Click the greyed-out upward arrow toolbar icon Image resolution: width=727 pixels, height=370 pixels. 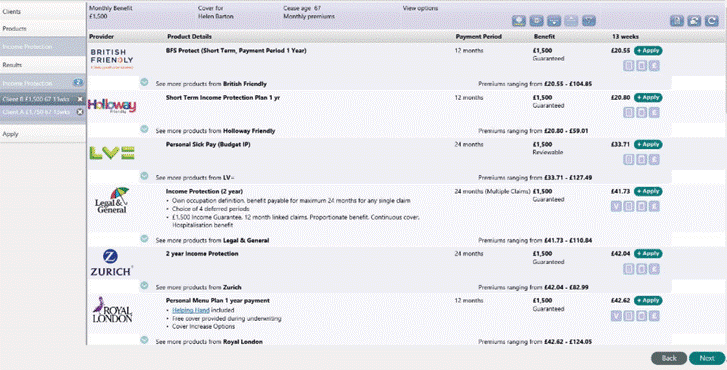(571, 21)
